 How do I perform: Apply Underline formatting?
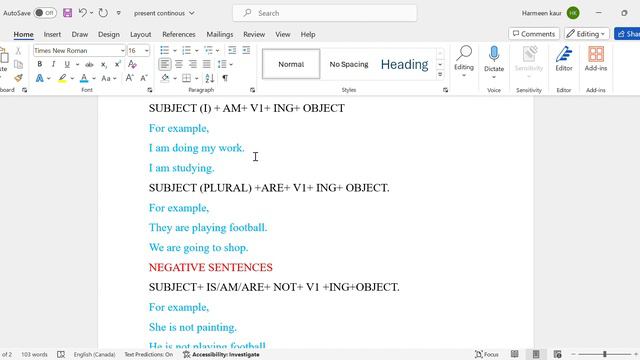[67, 64]
